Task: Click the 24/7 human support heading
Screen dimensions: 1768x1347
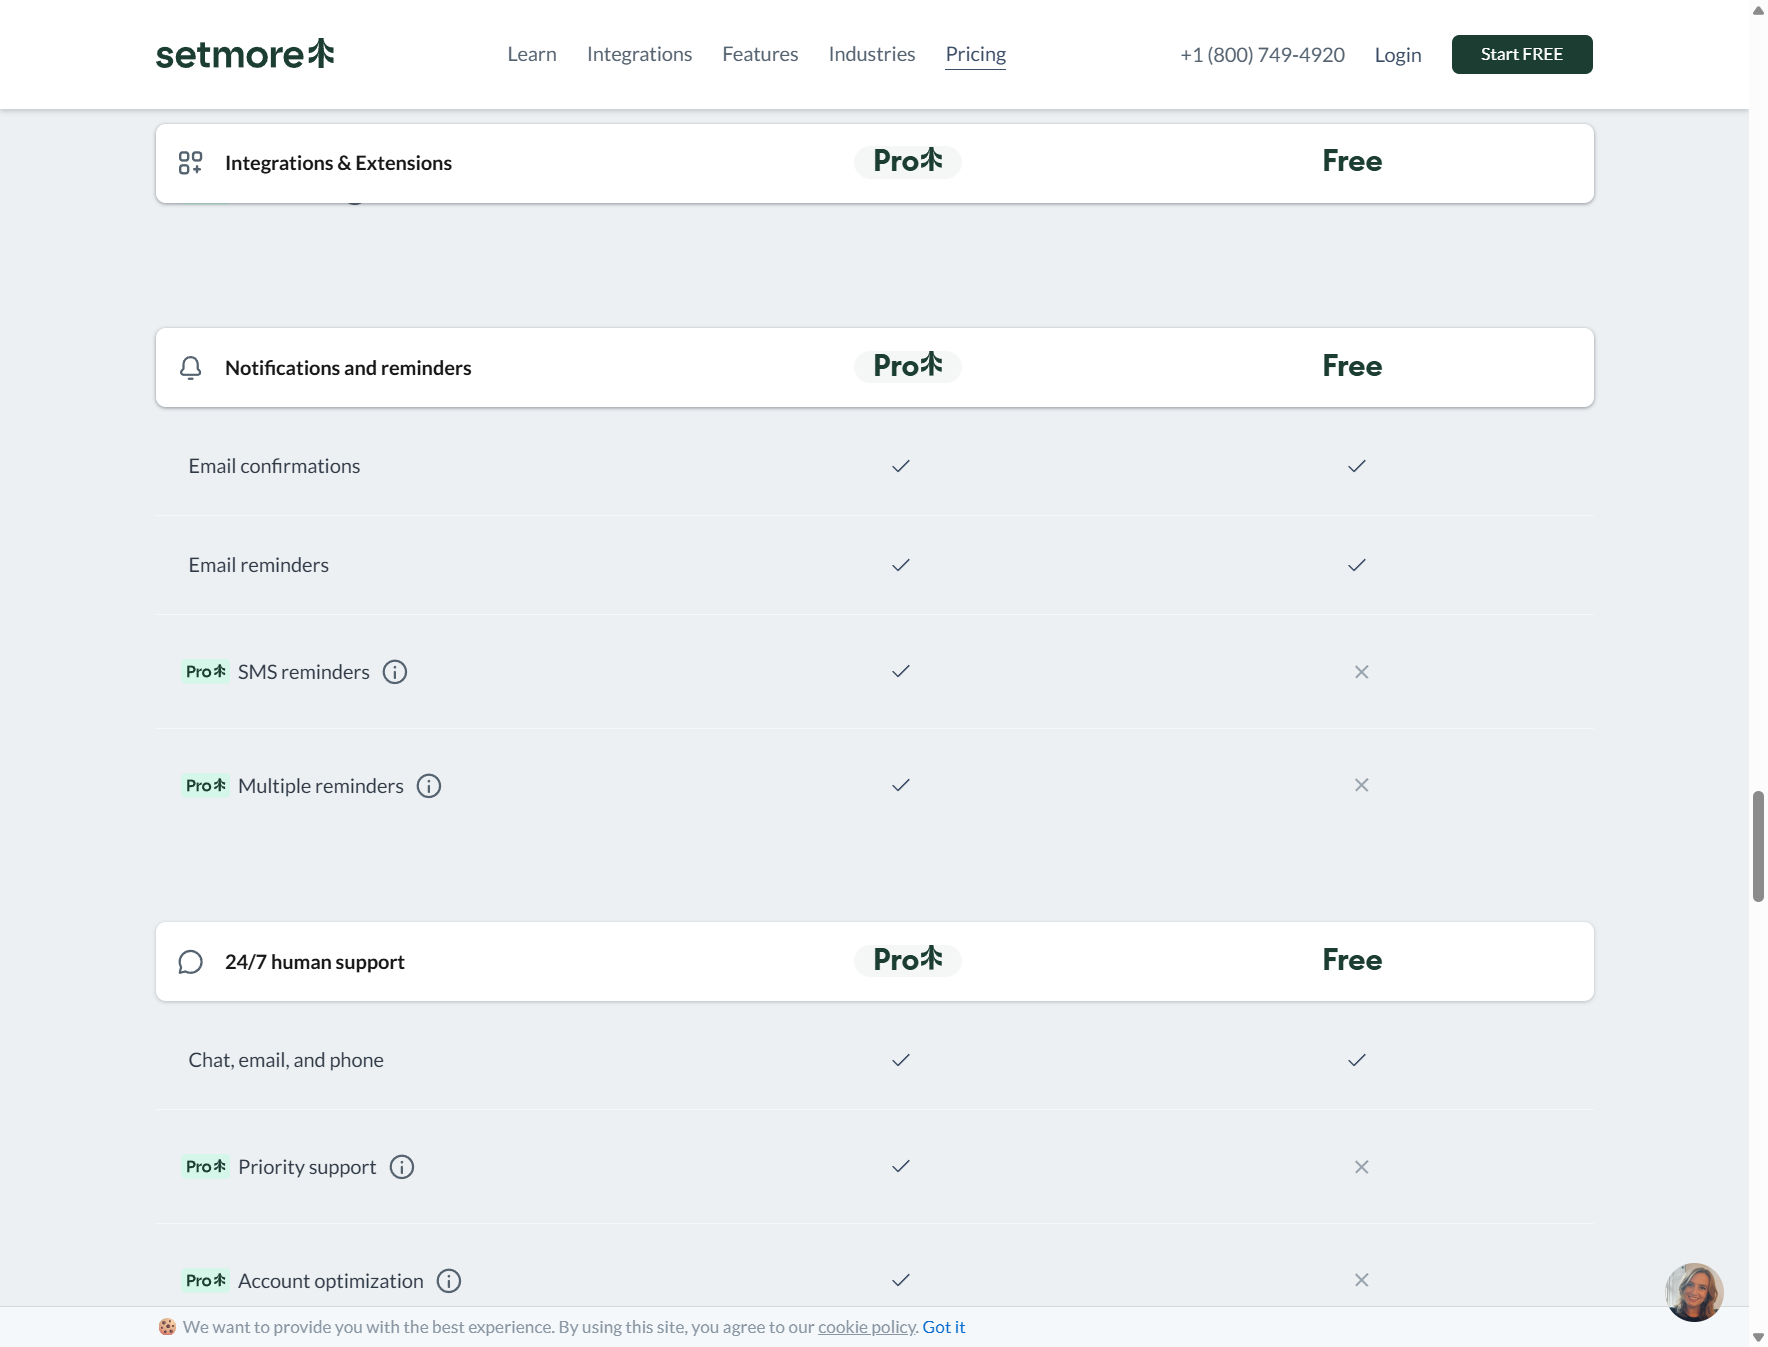Action: tap(315, 962)
